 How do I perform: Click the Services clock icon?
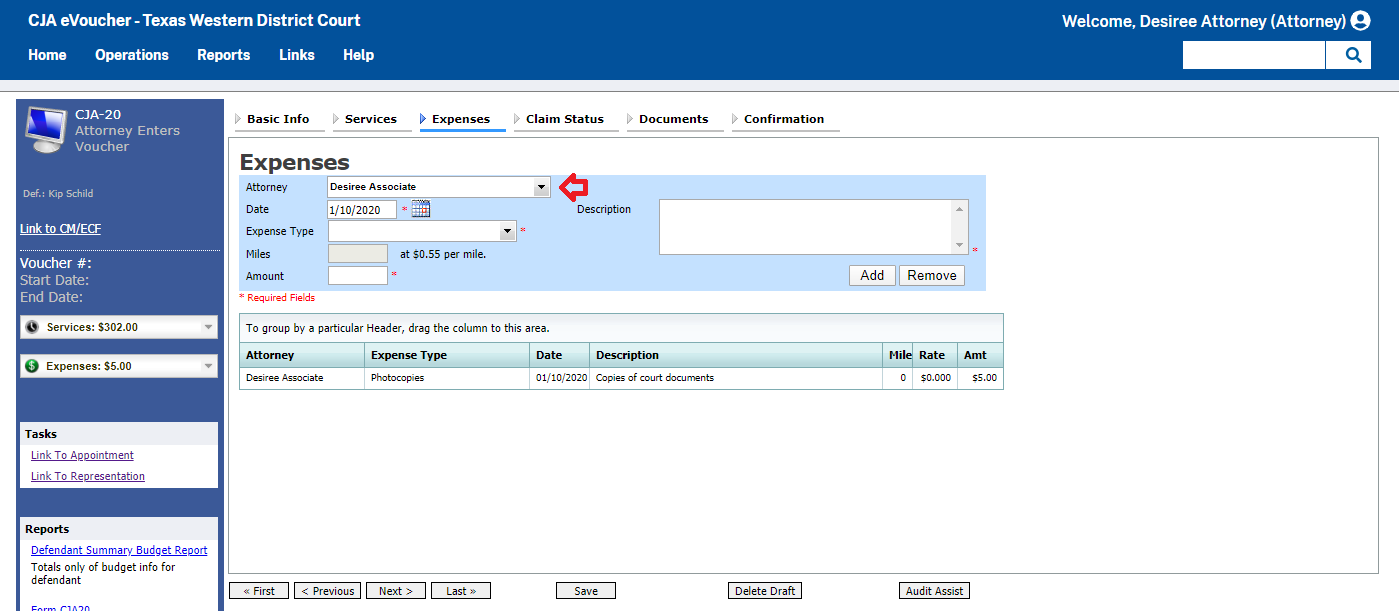[32, 327]
